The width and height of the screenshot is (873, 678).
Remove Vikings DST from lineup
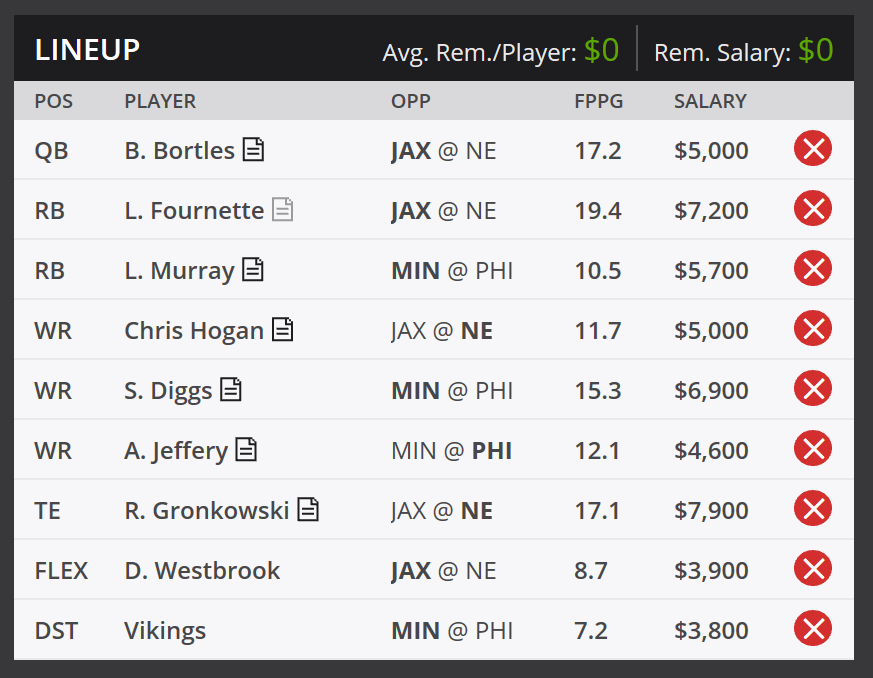click(x=813, y=629)
